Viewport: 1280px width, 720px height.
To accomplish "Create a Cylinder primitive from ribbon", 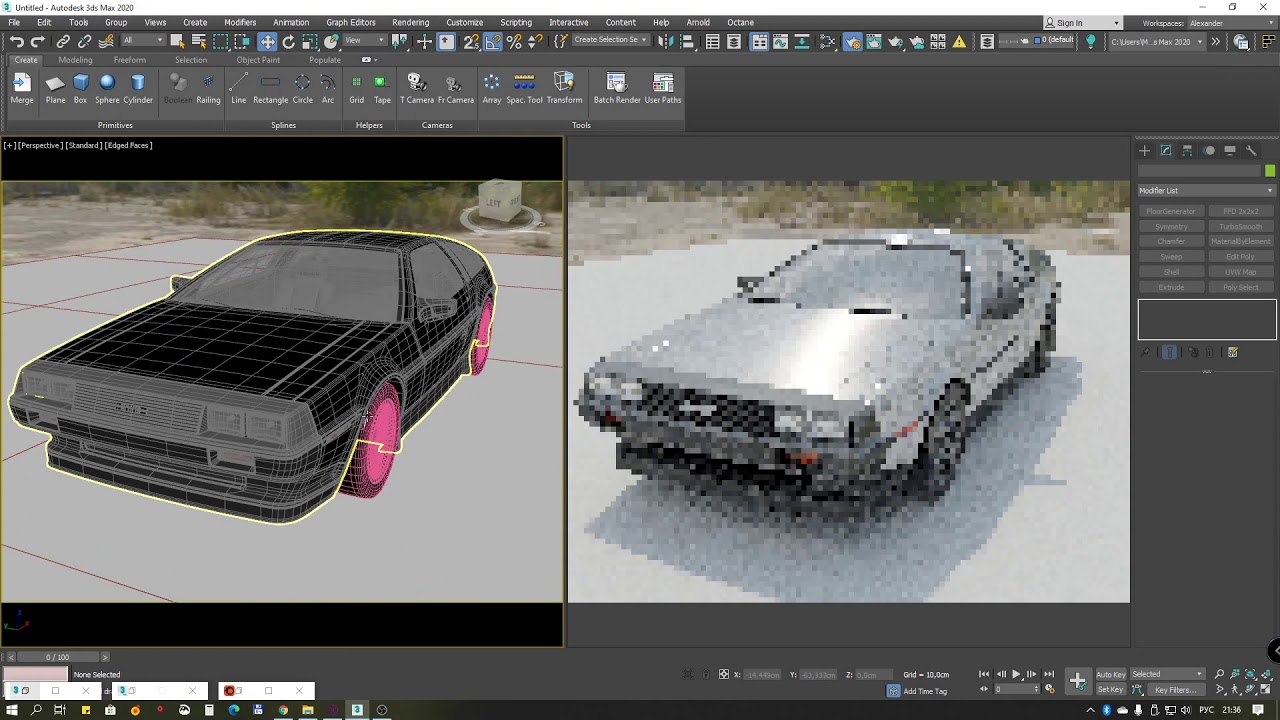I will pyautogui.click(x=138, y=88).
